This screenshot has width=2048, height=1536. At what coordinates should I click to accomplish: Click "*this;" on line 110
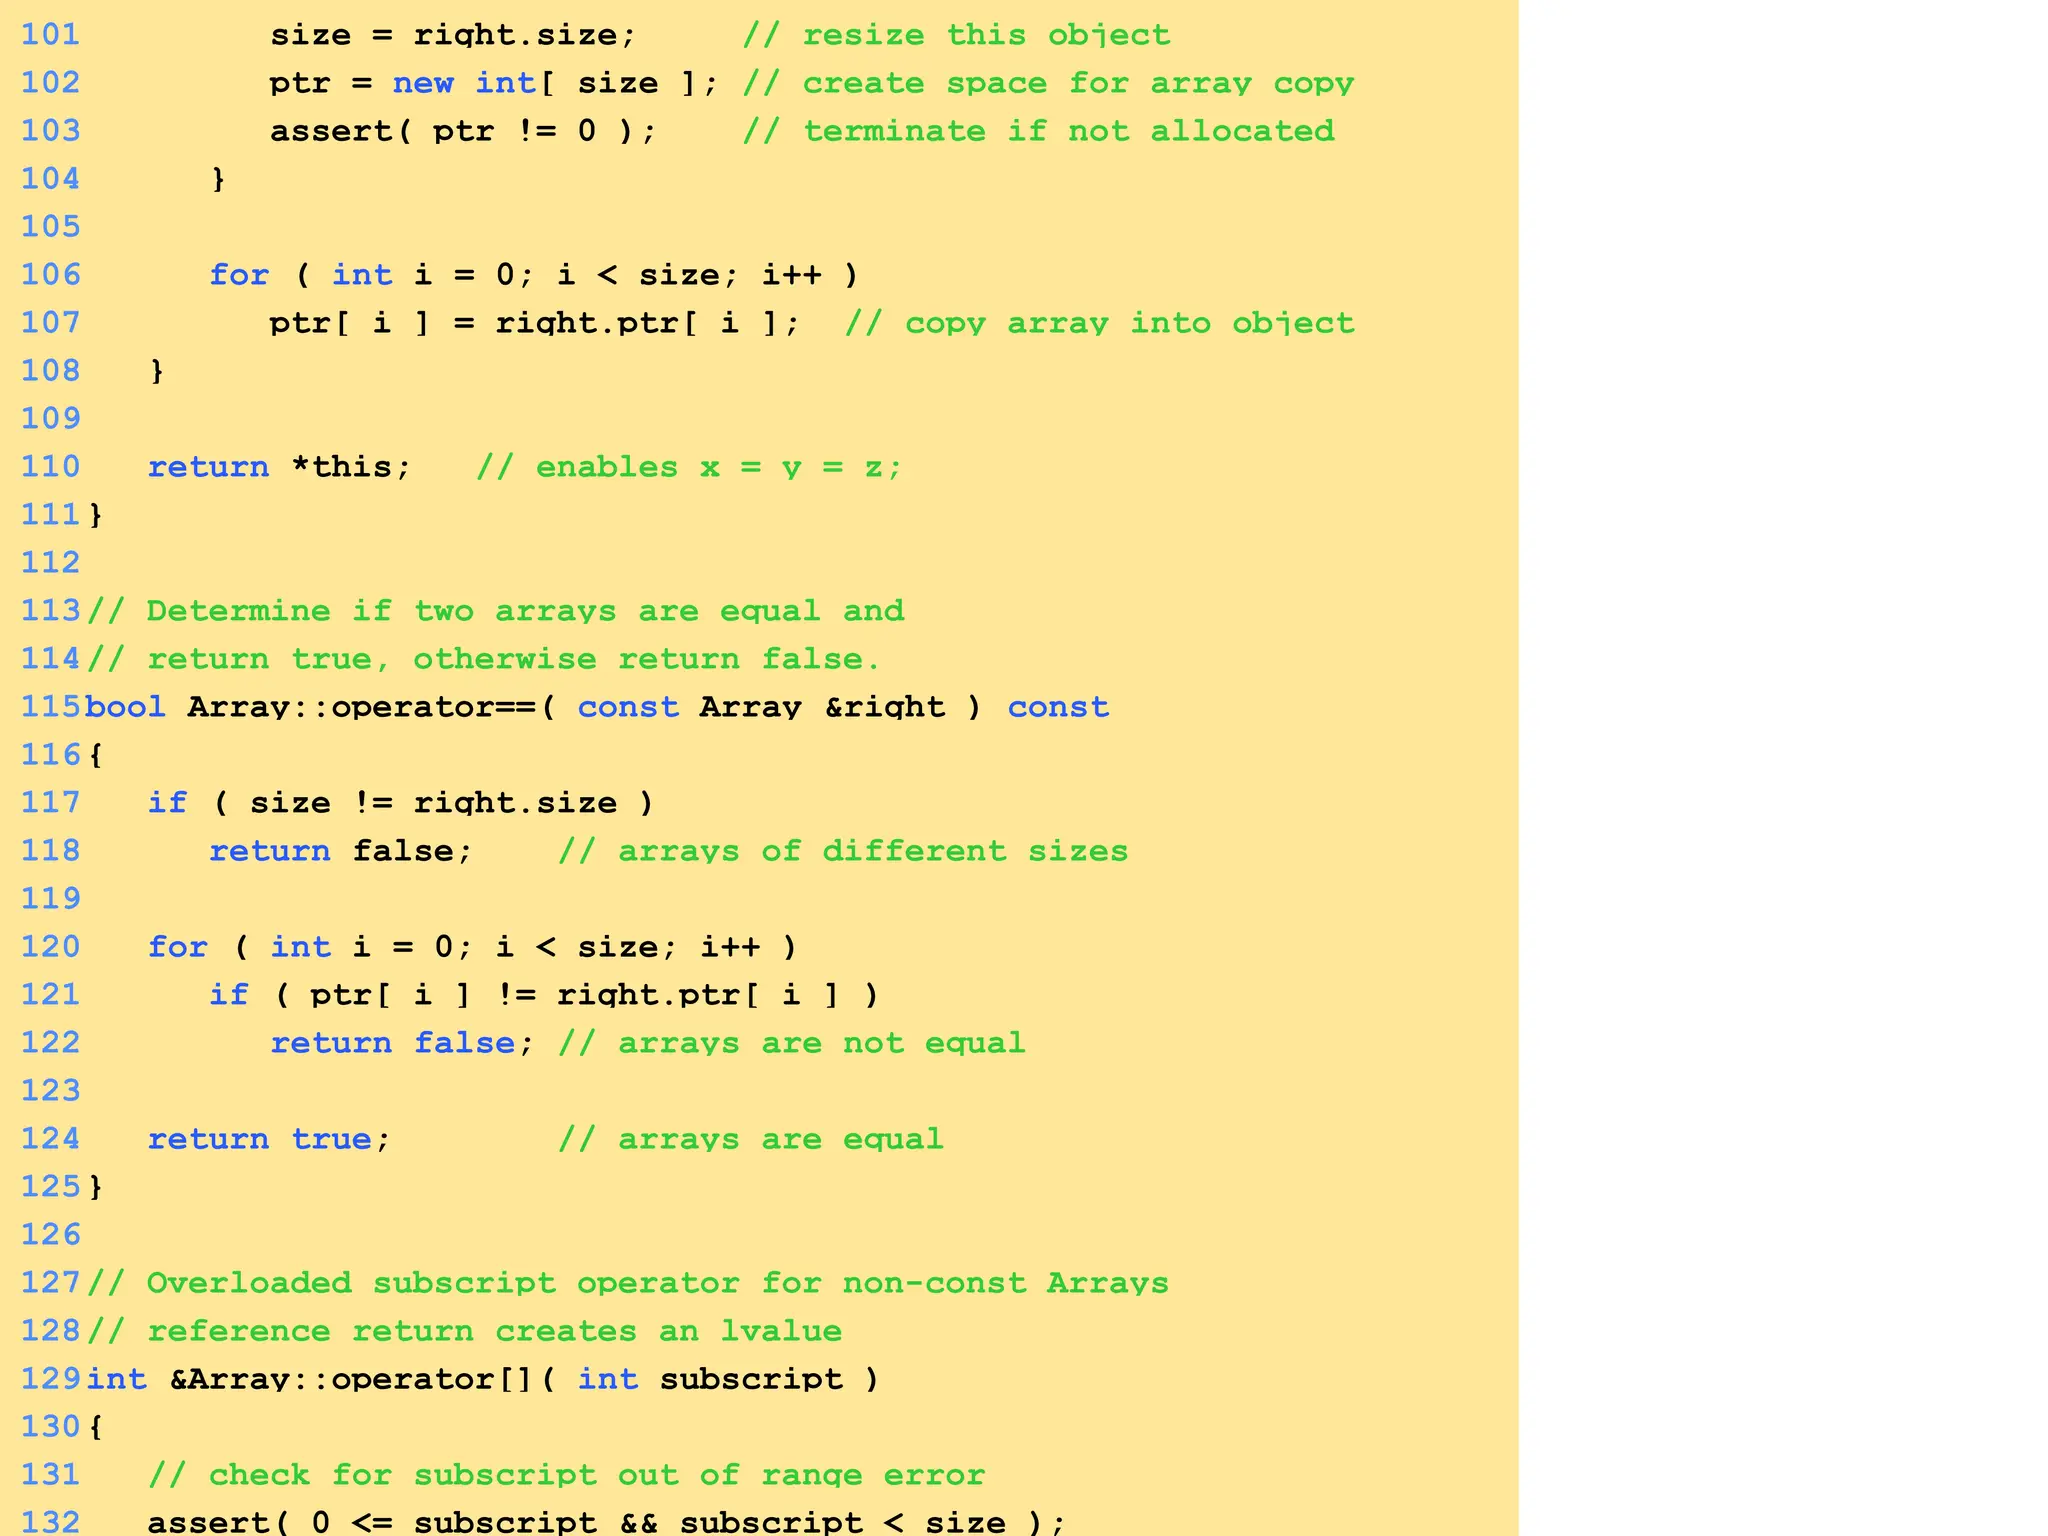pyautogui.click(x=351, y=467)
